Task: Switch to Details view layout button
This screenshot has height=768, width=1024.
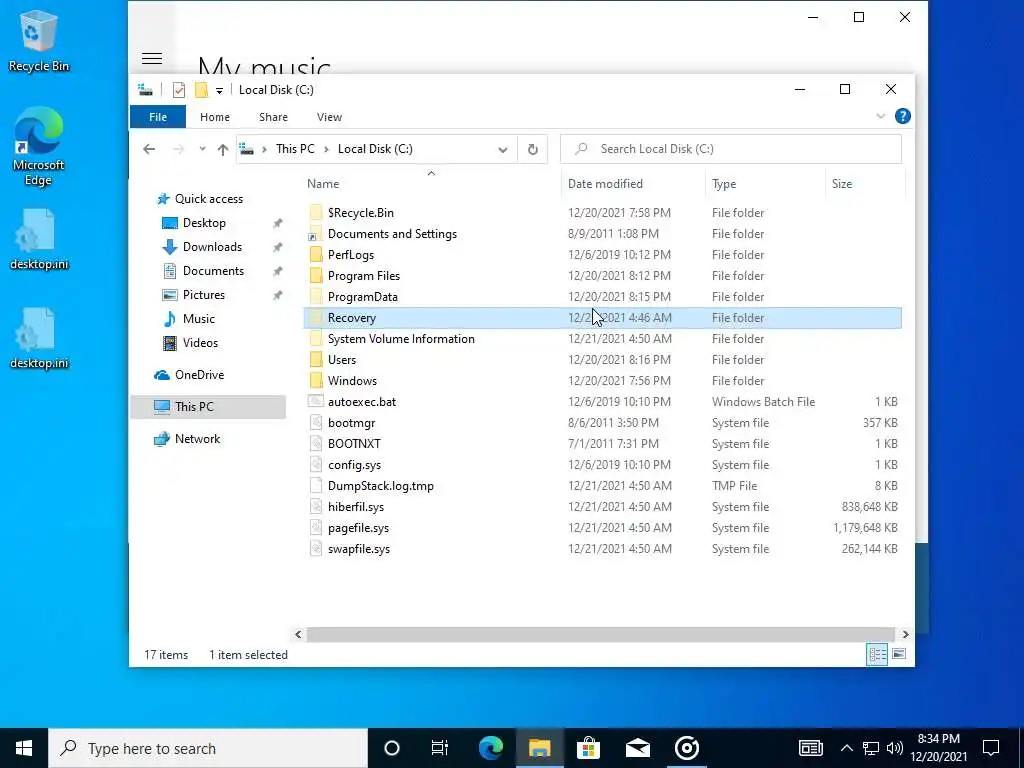Action: 877,654
